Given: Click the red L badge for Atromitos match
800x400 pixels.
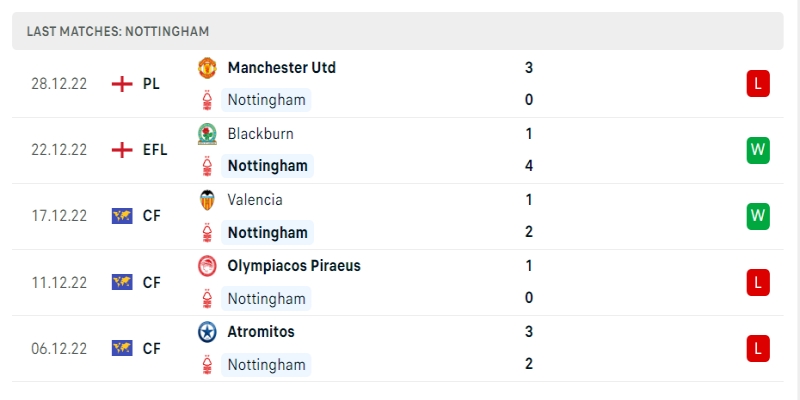Looking at the screenshot, I should (x=757, y=348).
